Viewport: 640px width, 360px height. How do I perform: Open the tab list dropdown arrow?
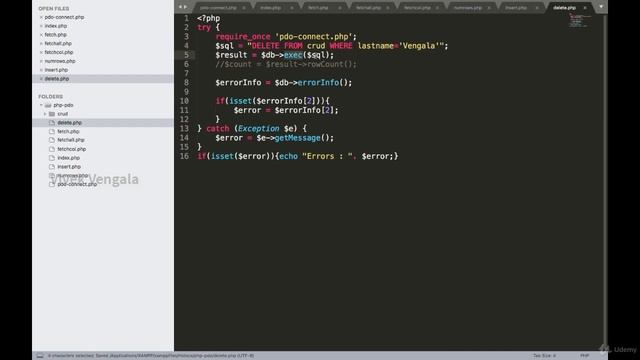point(601,7)
